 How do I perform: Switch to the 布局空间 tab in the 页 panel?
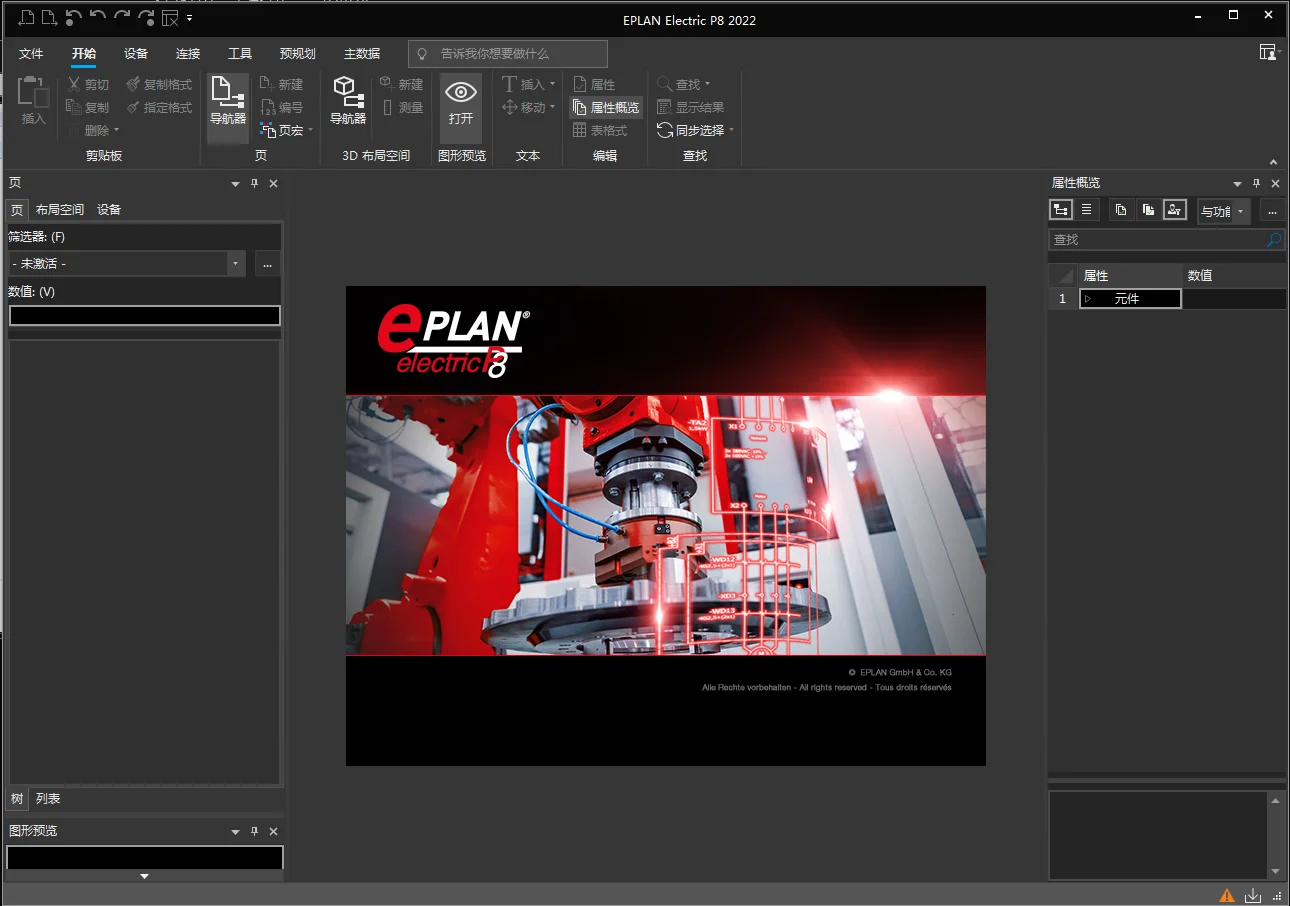click(x=60, y=210)
